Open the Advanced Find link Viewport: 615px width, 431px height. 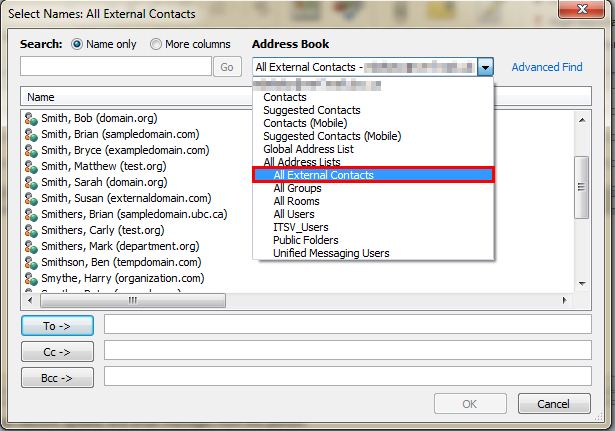click(x=547, y=67)
